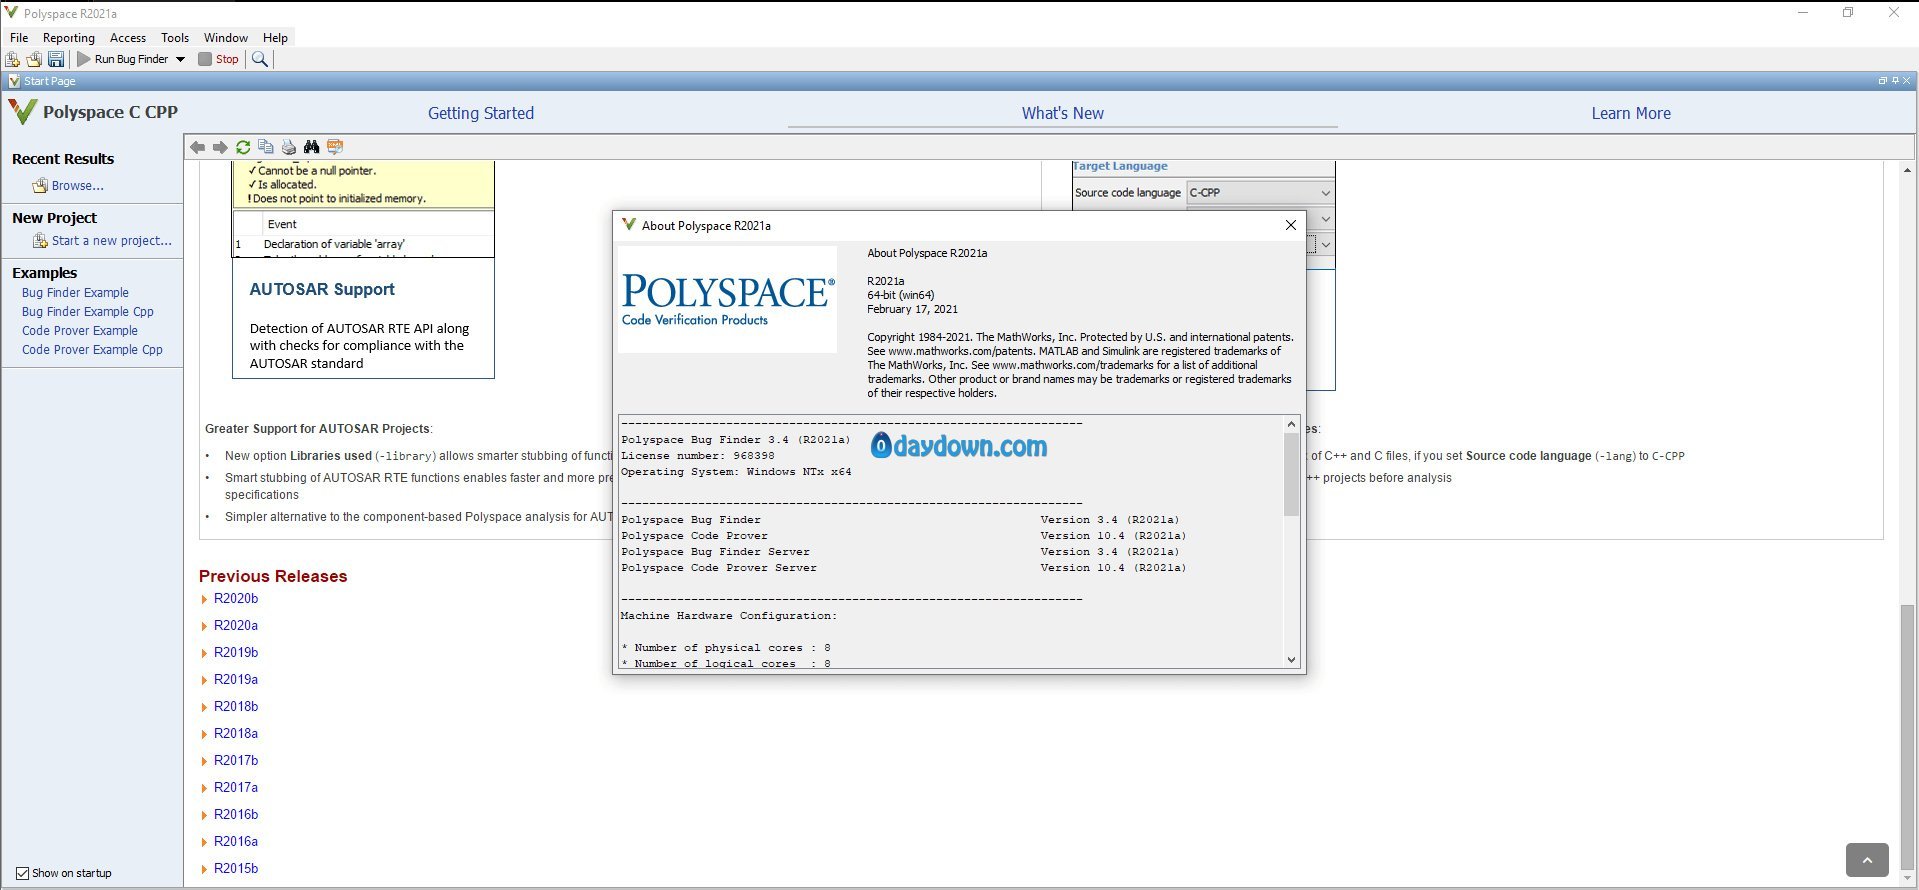Switch to the Getting Started tab
Viewport: 1919px width, 890px height.
(x=481, y=113)
